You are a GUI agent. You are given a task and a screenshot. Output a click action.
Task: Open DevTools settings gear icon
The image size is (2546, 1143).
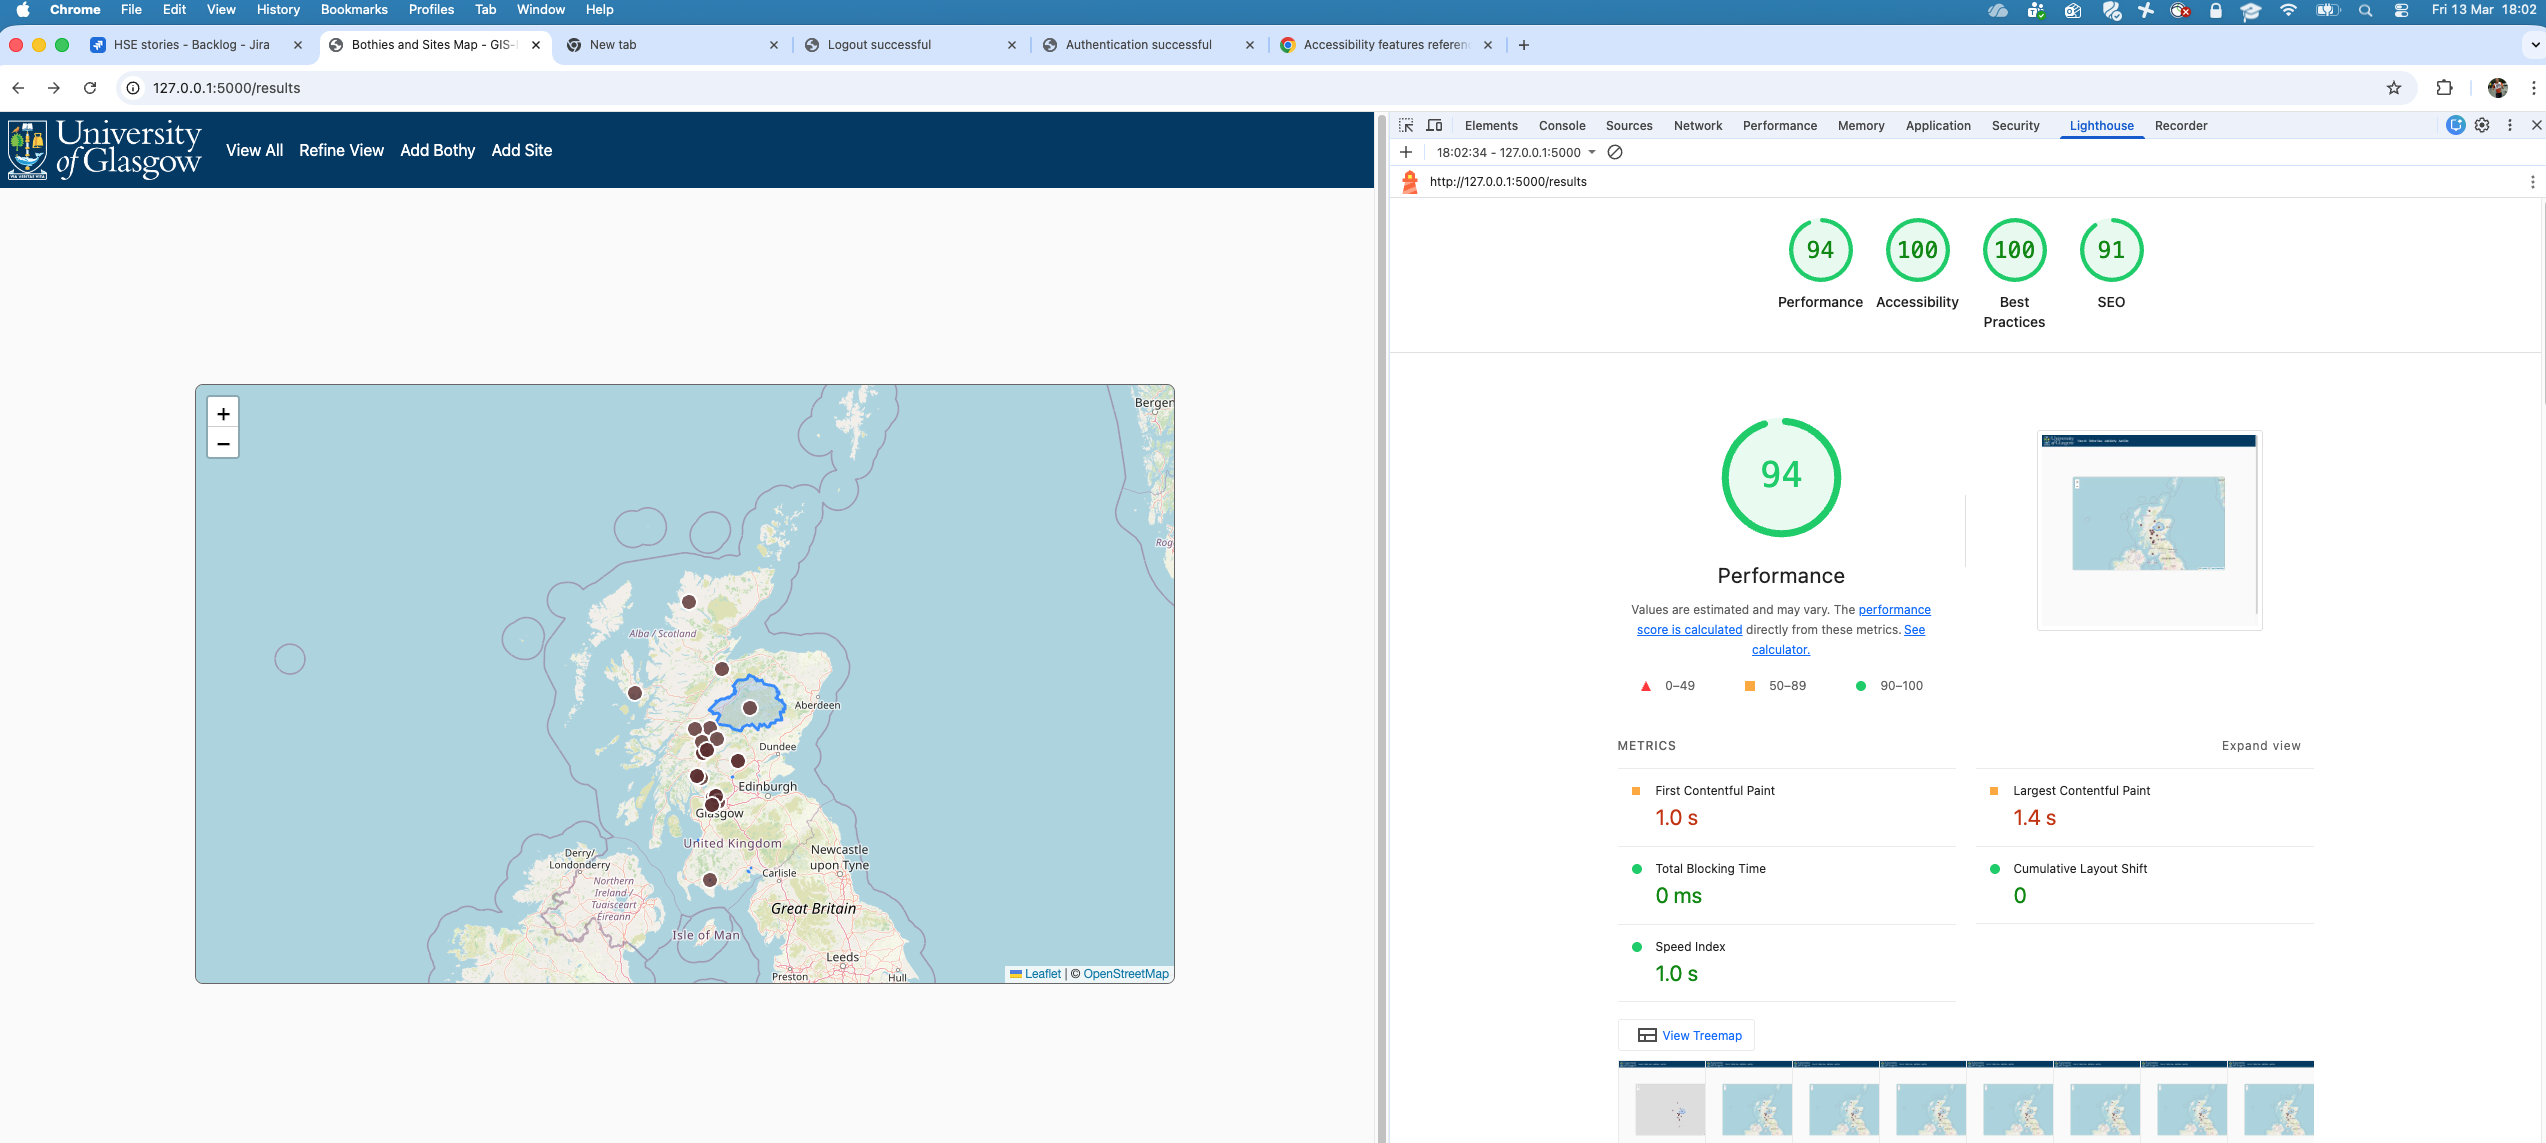[2482, 125]
